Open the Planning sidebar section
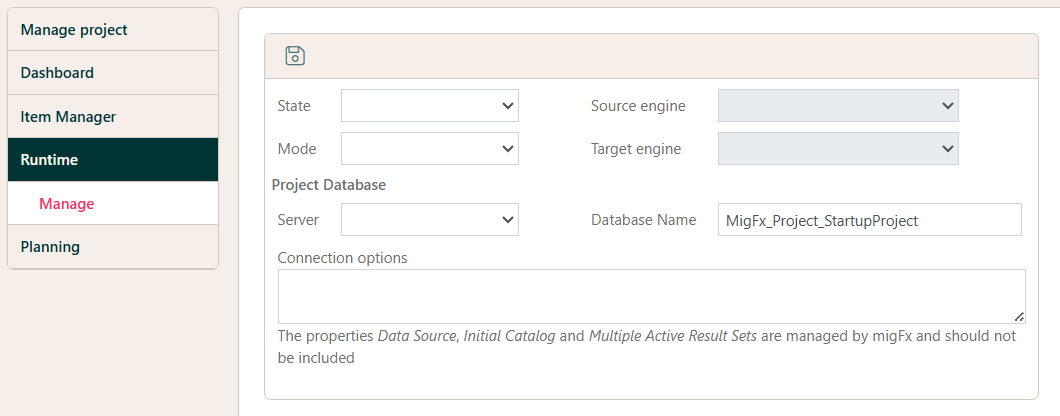 point(112,247)
